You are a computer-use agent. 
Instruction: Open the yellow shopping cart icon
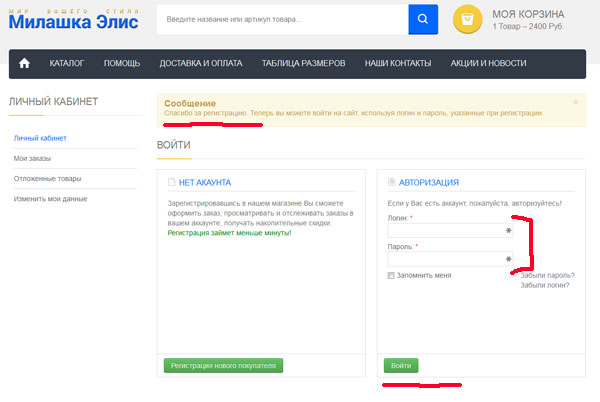pyautogui.click(x=467, y=19)
